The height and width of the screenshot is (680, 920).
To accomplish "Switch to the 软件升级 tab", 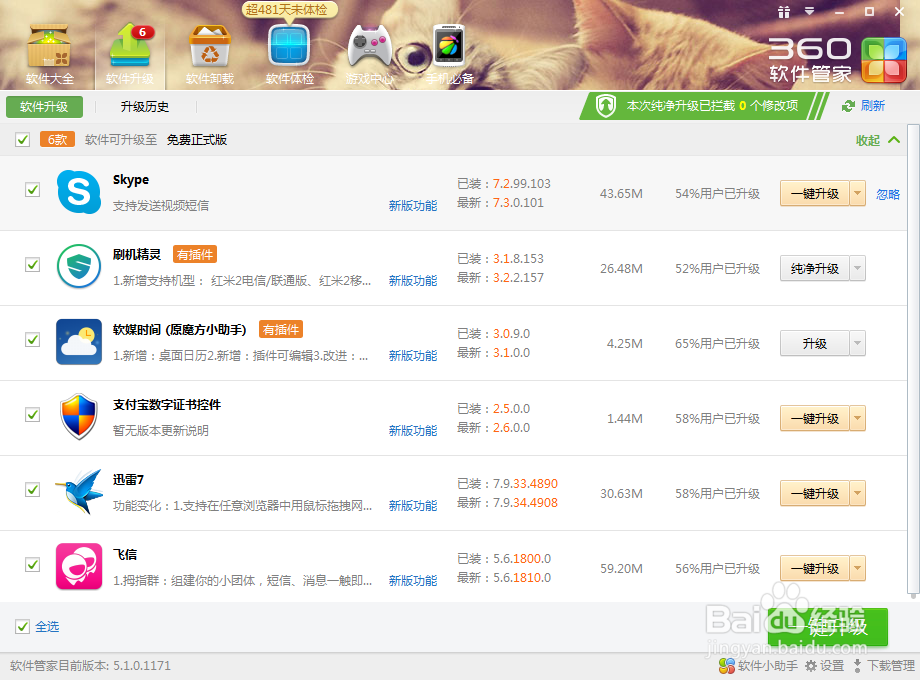I will click(x=44, y=106).
